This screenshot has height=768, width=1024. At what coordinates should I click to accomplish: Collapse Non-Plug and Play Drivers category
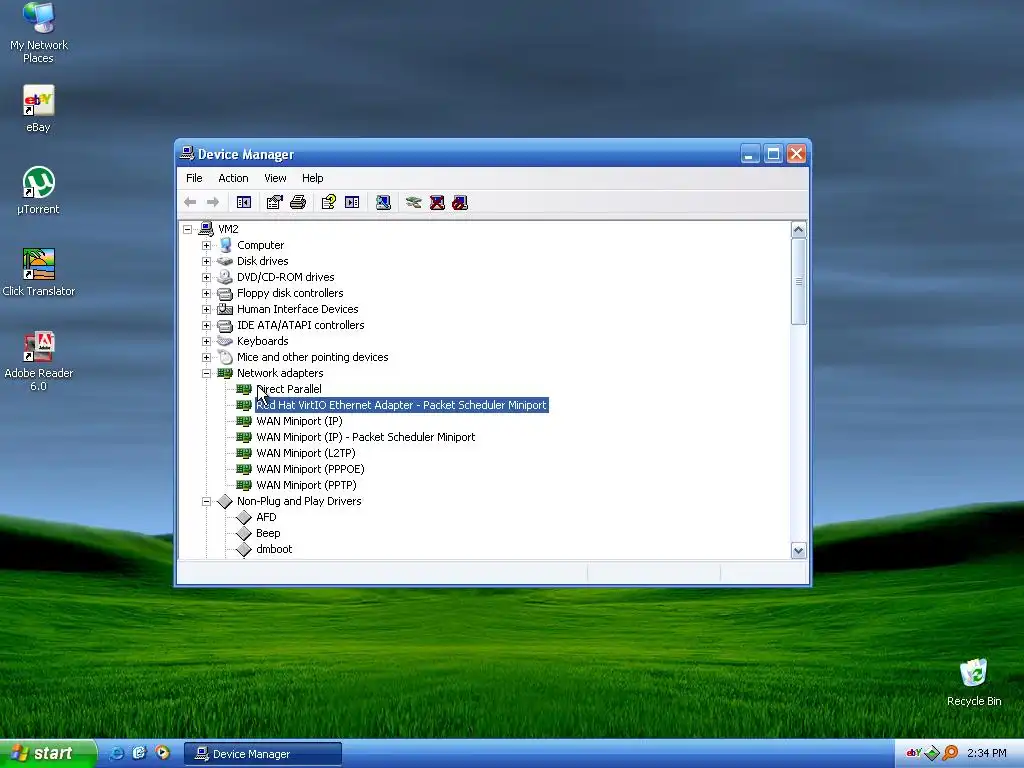coord(206,502)
